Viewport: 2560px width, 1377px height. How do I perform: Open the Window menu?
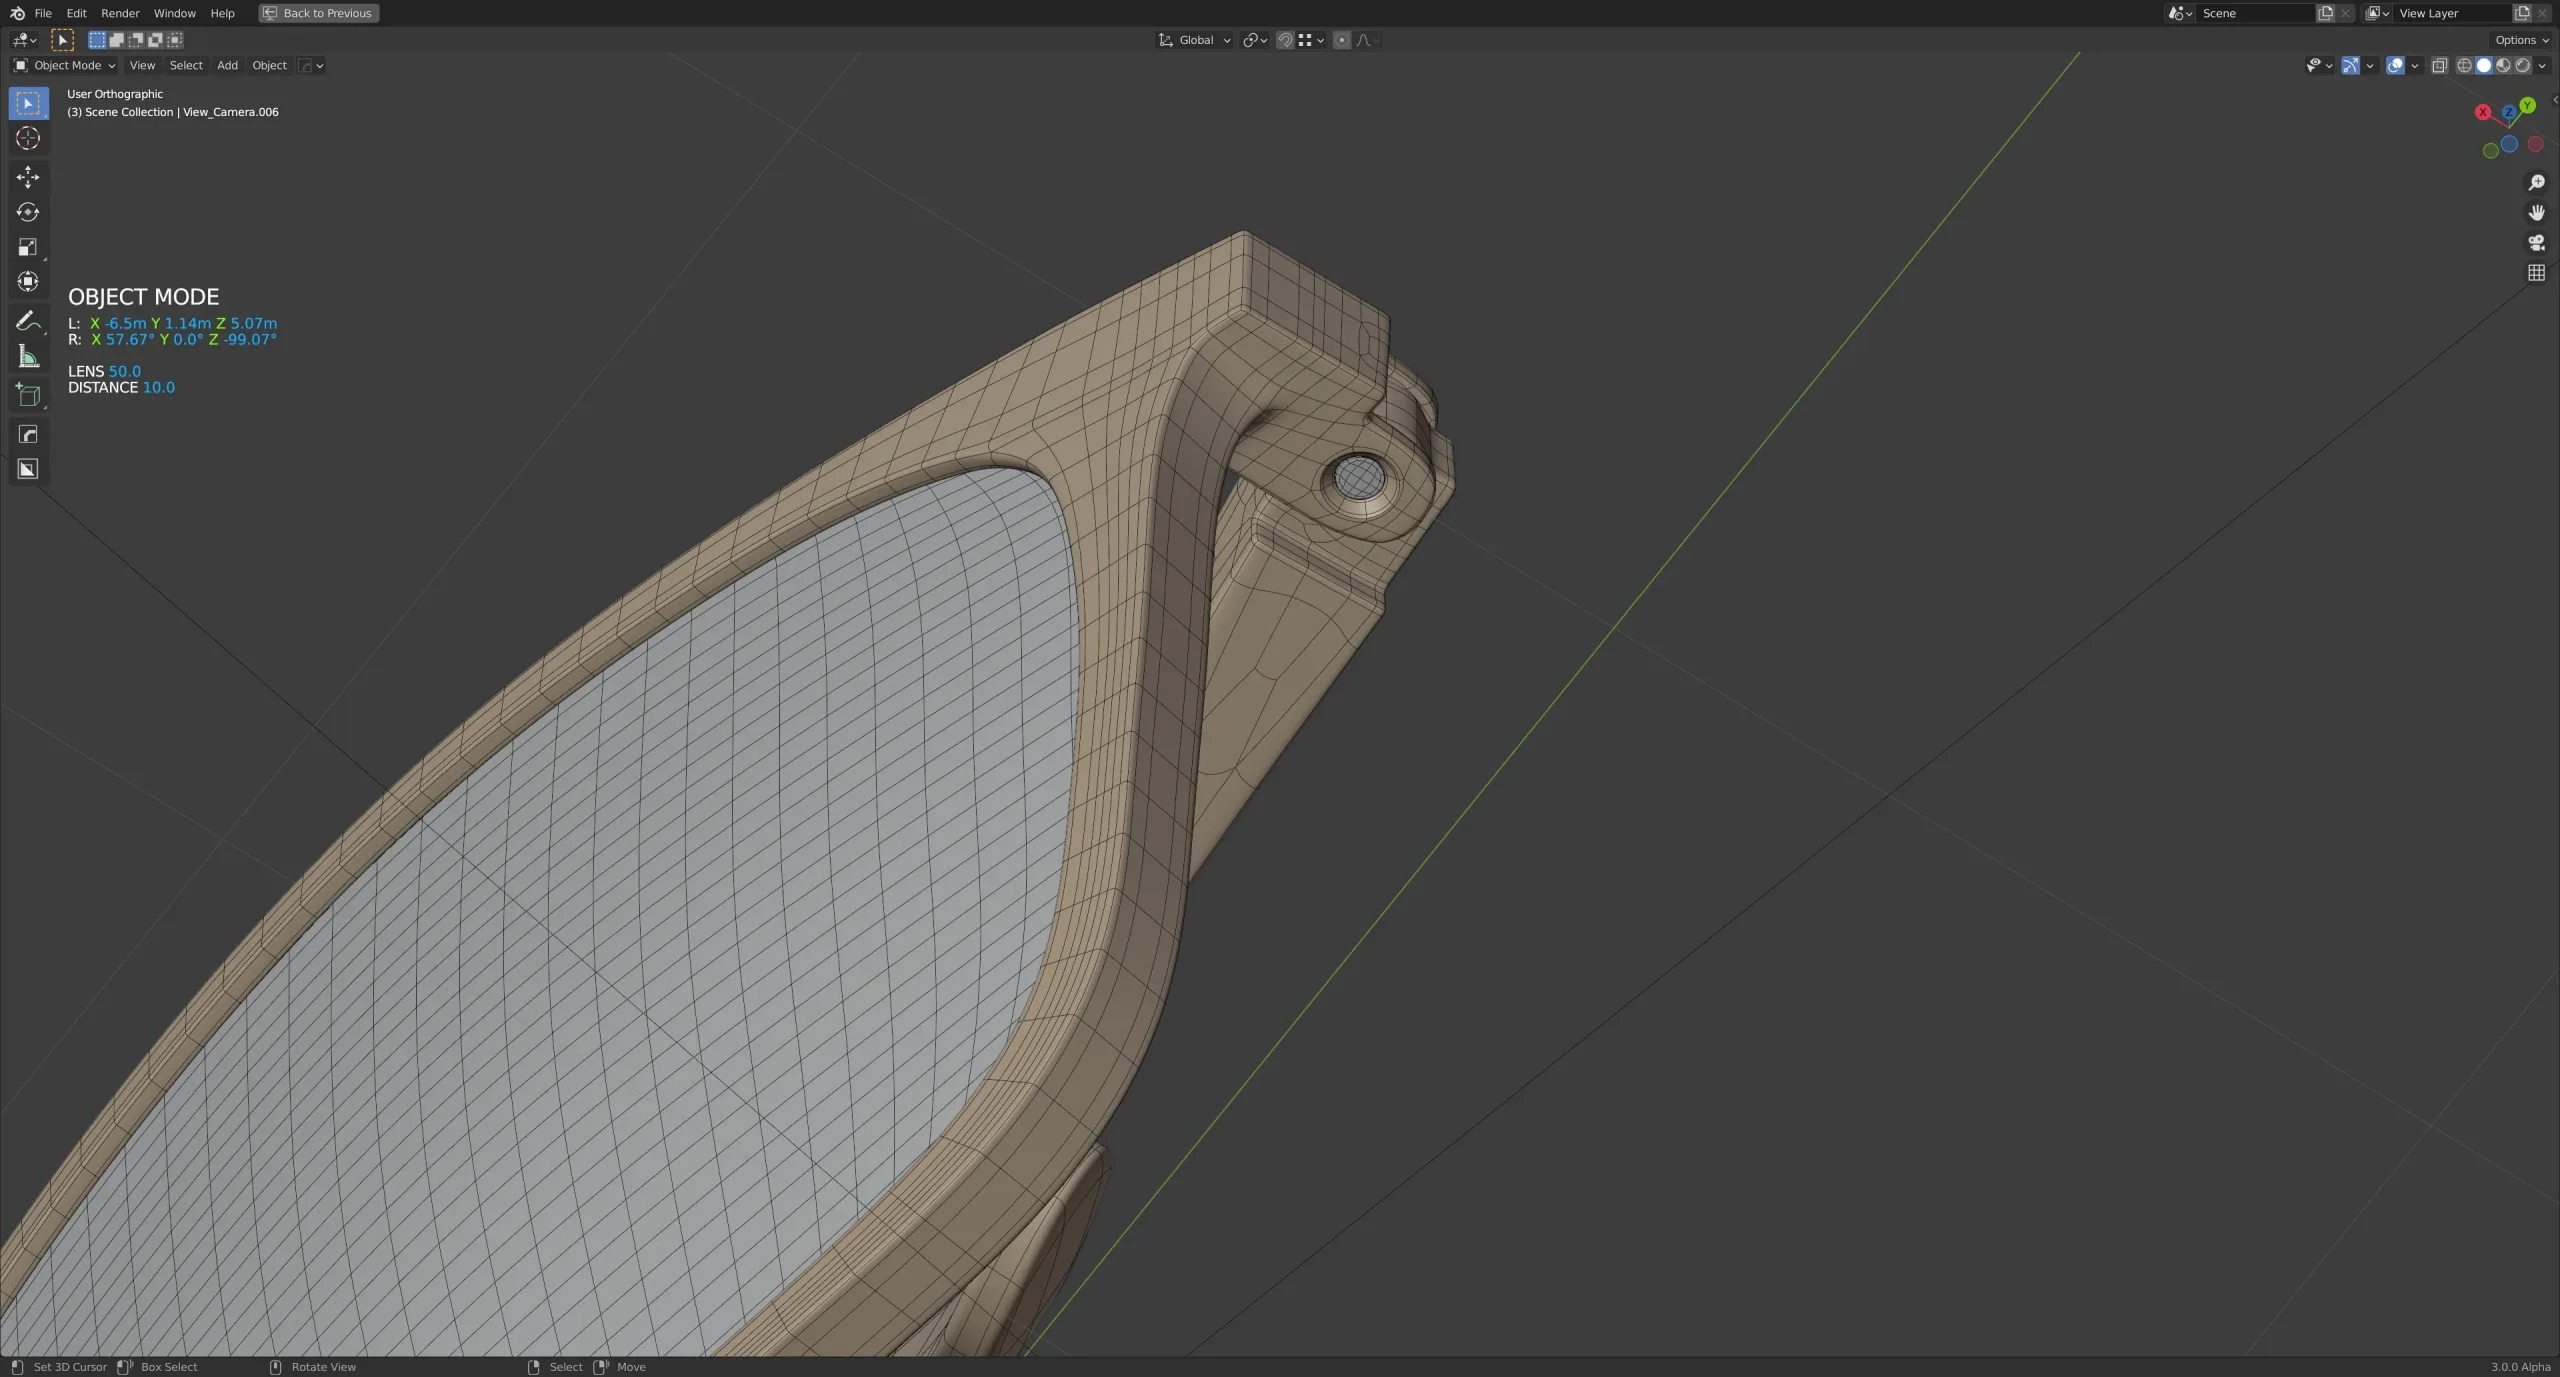click(175, 13)
